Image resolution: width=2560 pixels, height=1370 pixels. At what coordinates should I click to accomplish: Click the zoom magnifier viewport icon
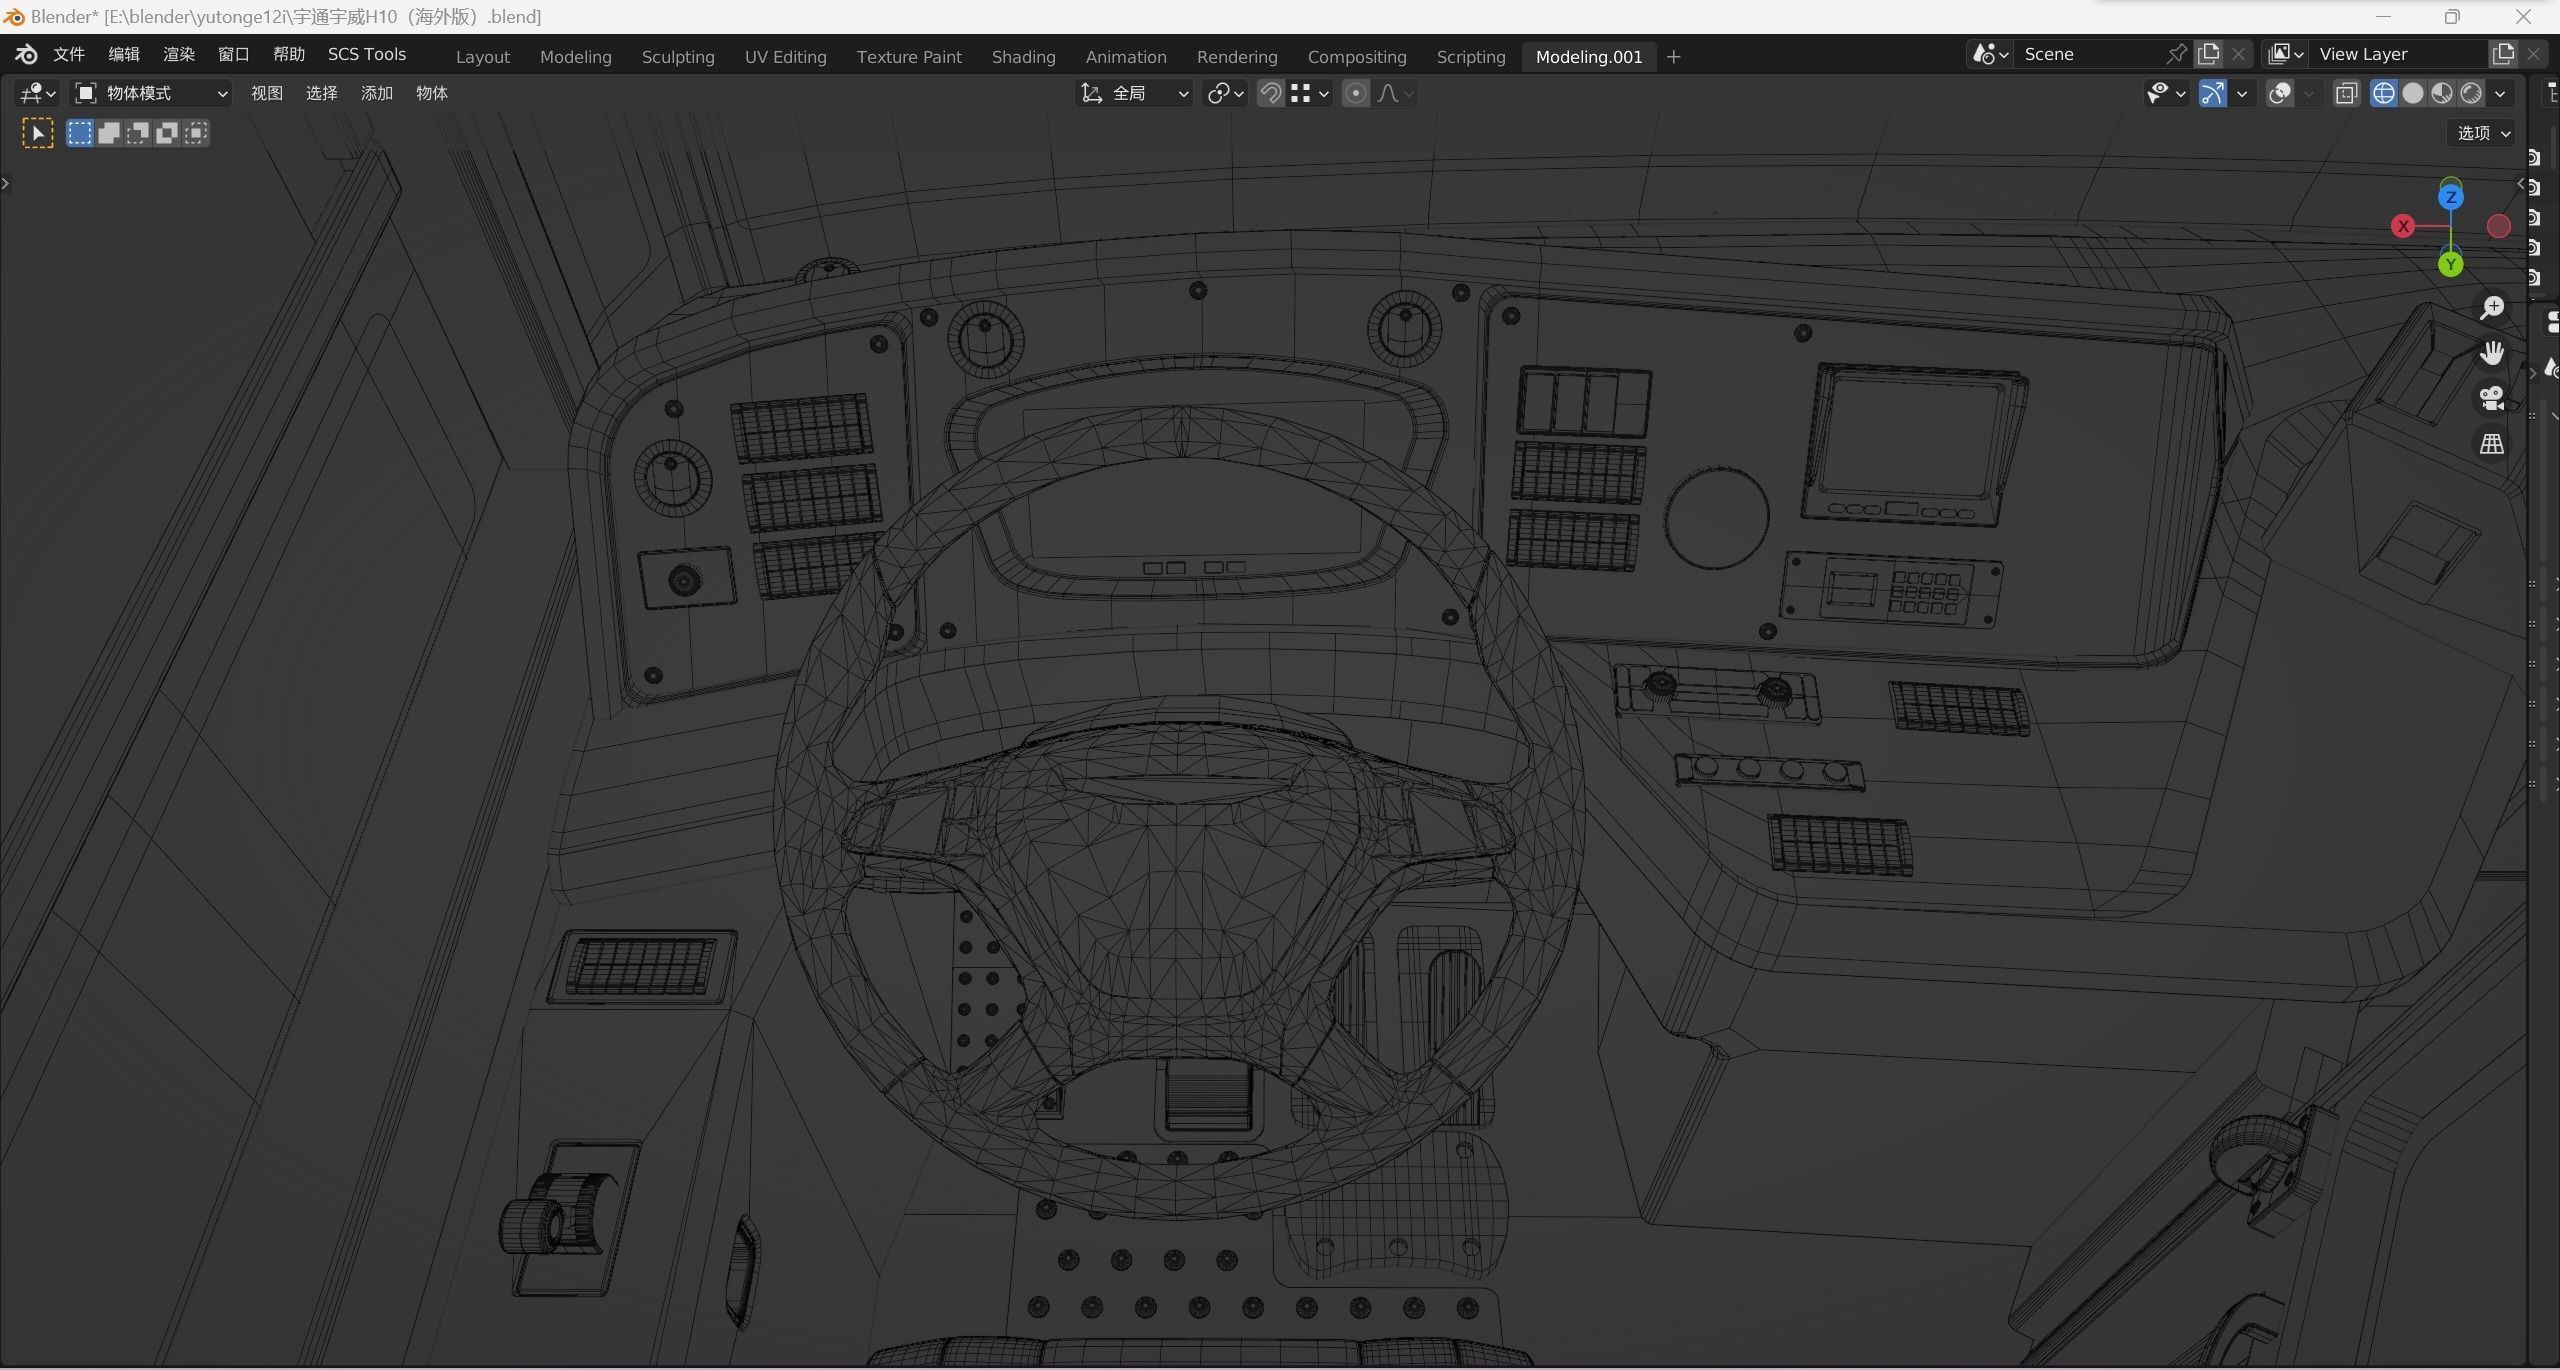pyautogui.click(x=2491, y=308)
